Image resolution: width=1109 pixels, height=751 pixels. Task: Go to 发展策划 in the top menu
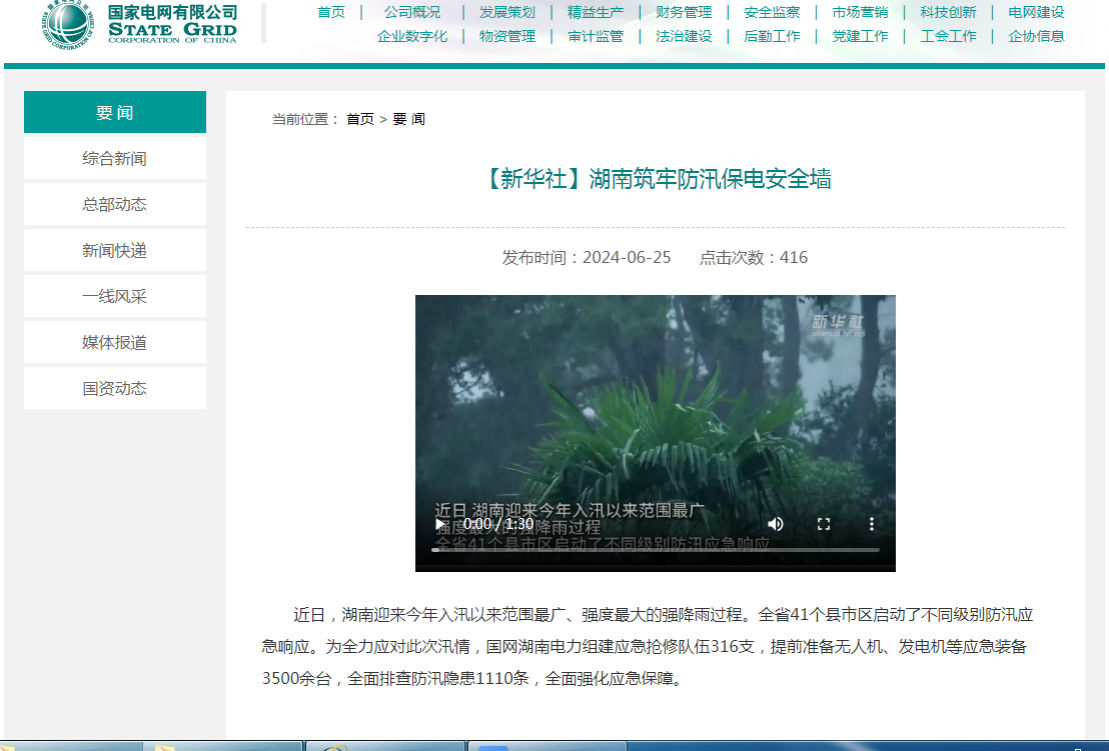(507, 12)
